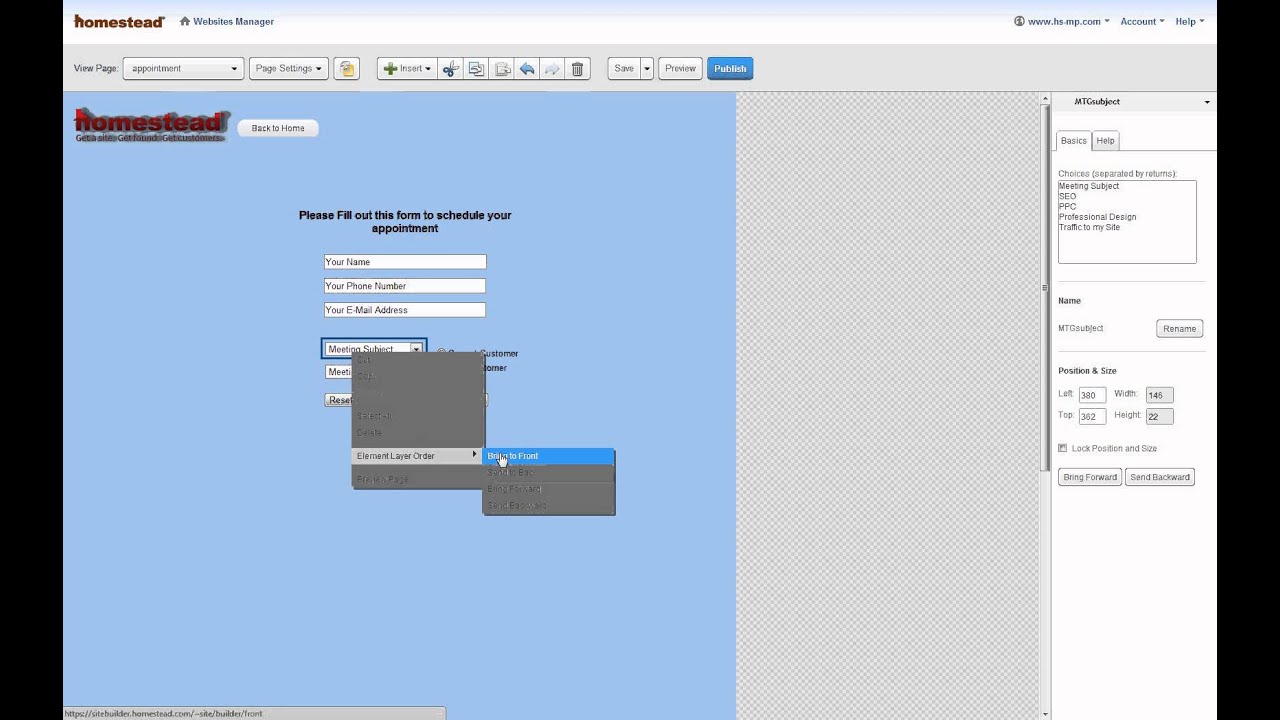Select Element Layer Order in context menu
Image resolution: width=1280 pixels, height=720 pixels.
tap(418, 456)
